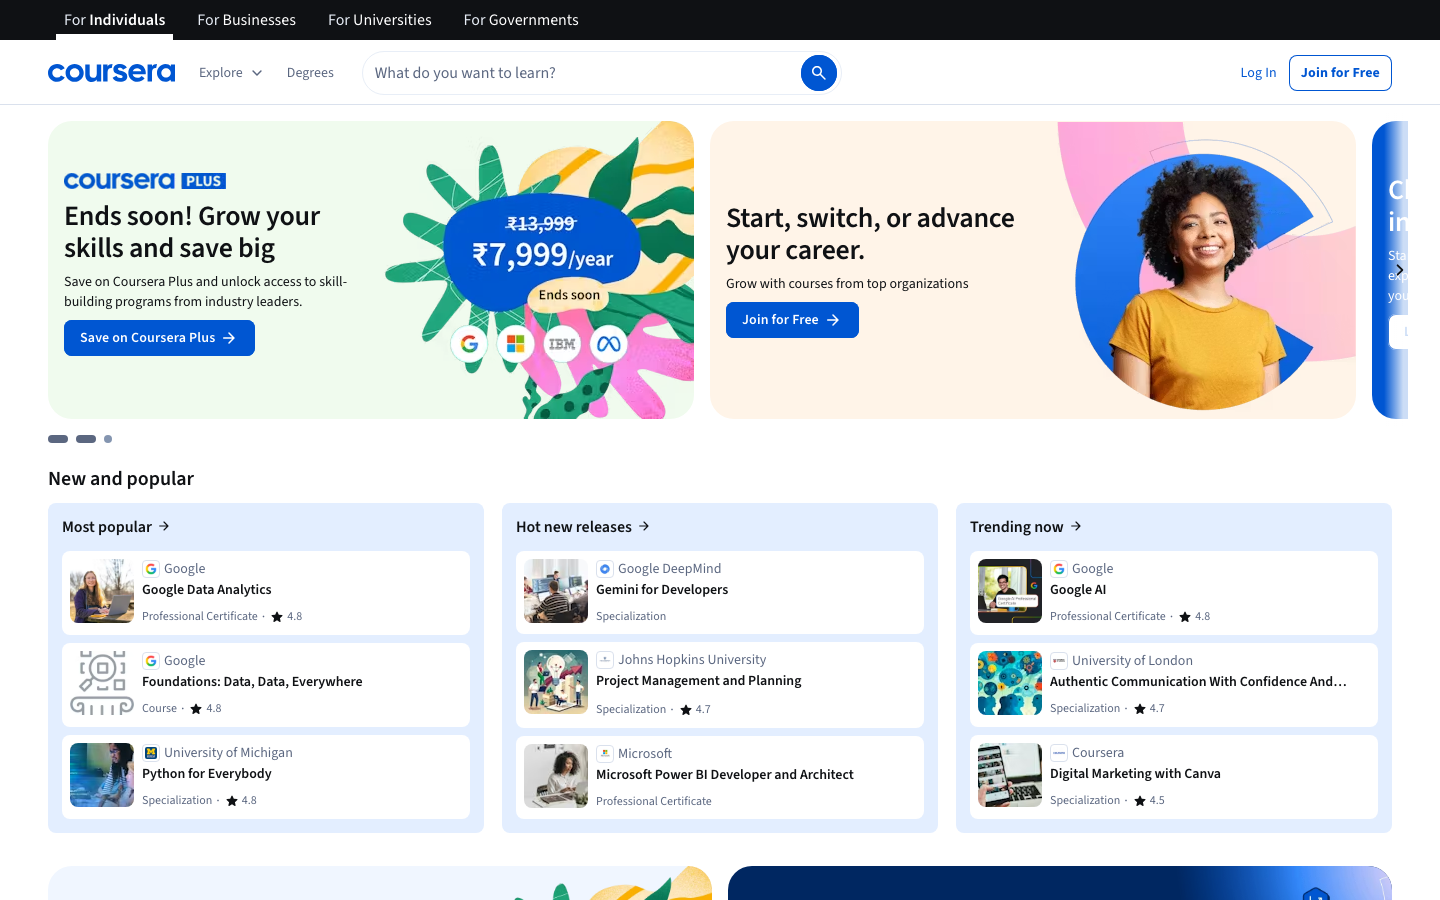The image size is (1440, 900).
Task: Open the Degrees menu link
Action: tap(310, 73)
